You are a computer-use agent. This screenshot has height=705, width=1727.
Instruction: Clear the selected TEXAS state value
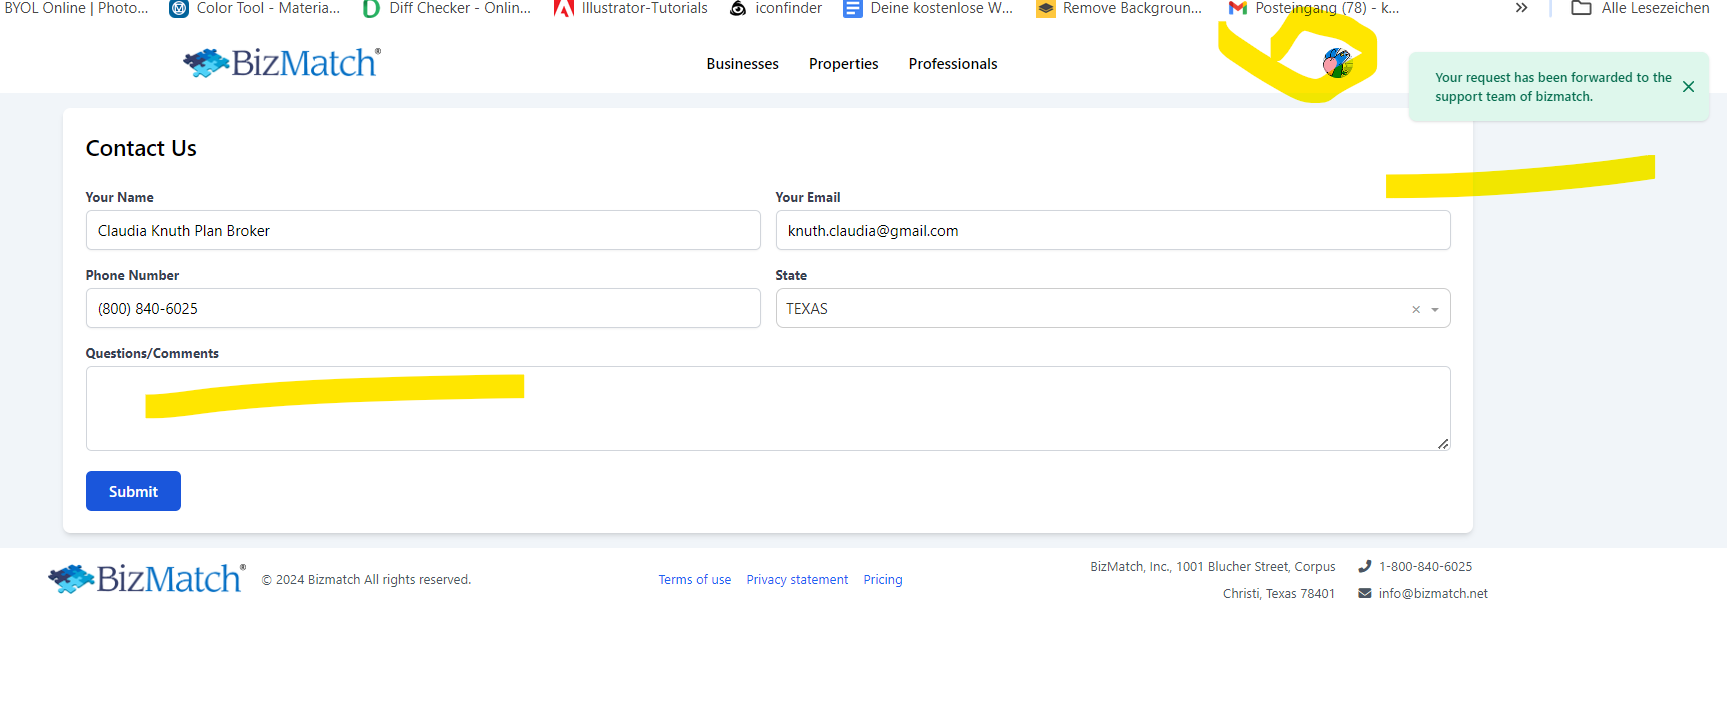pos(1415,310)
